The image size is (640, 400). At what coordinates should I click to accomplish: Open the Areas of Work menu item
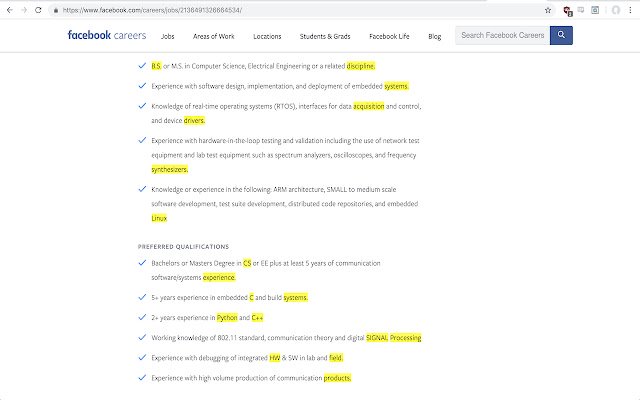click(213, 36)
